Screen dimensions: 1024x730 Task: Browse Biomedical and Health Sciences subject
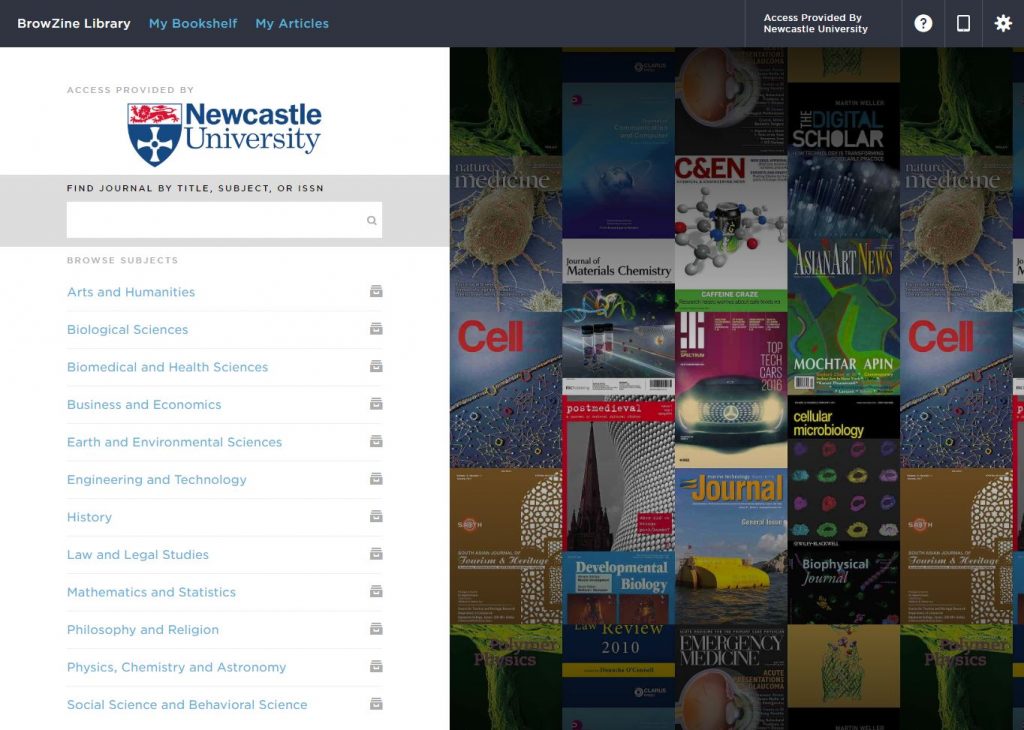pos(167,367)
